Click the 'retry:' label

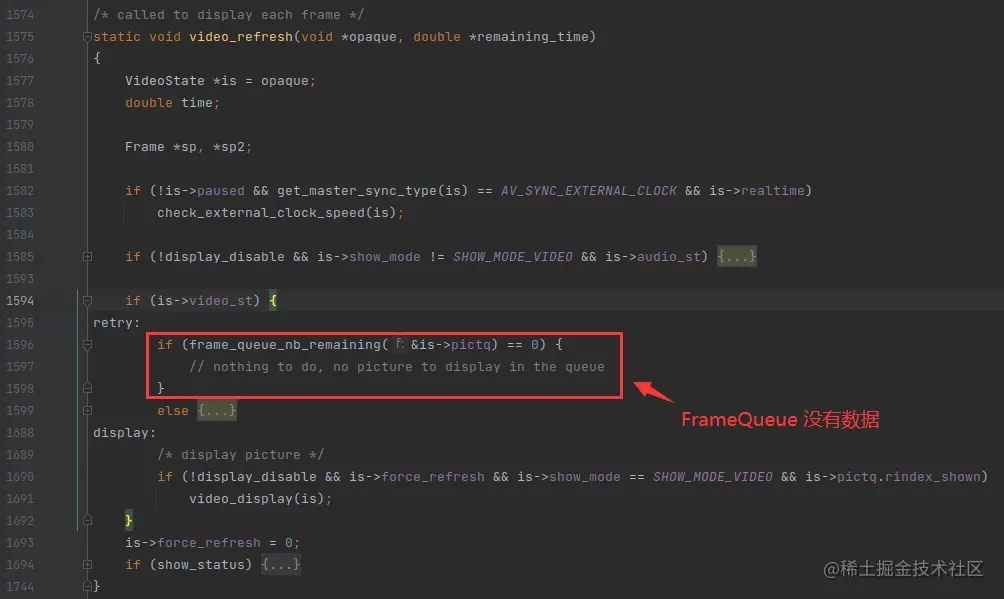pos(117,323)
